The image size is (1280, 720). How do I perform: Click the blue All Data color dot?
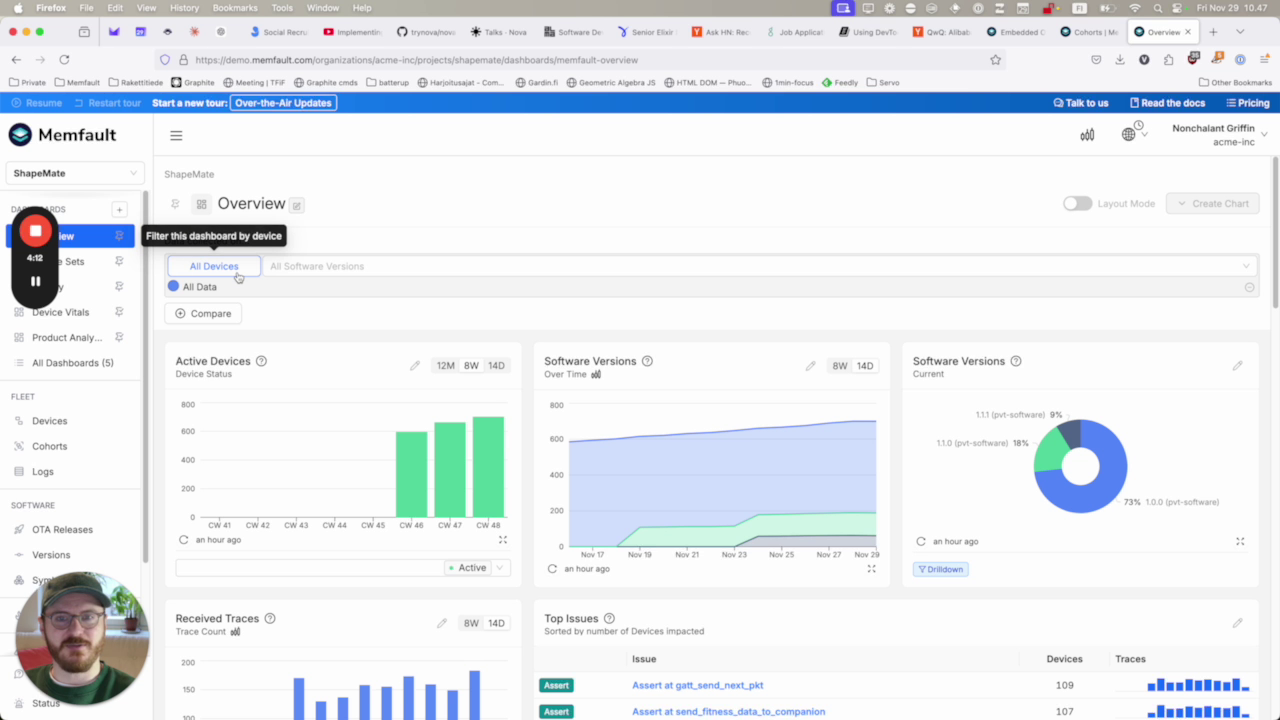pos(173,287)
